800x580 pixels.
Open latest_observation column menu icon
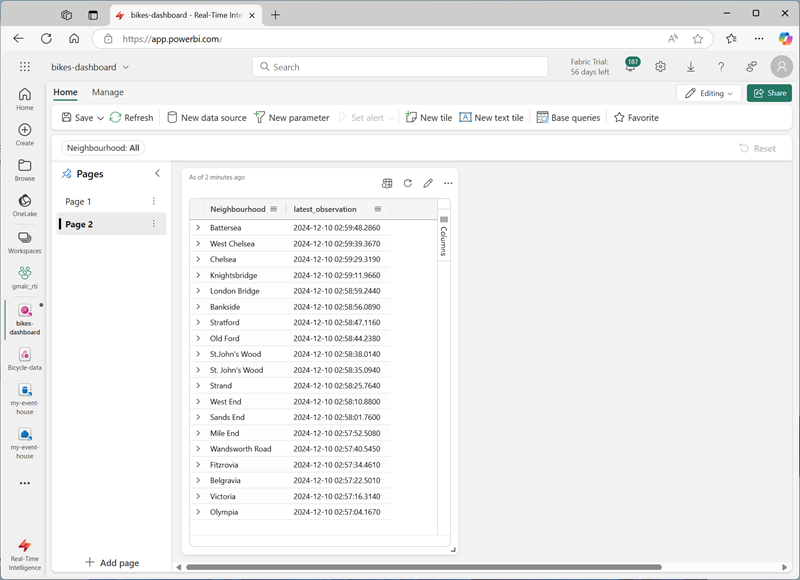pos(378,209)
